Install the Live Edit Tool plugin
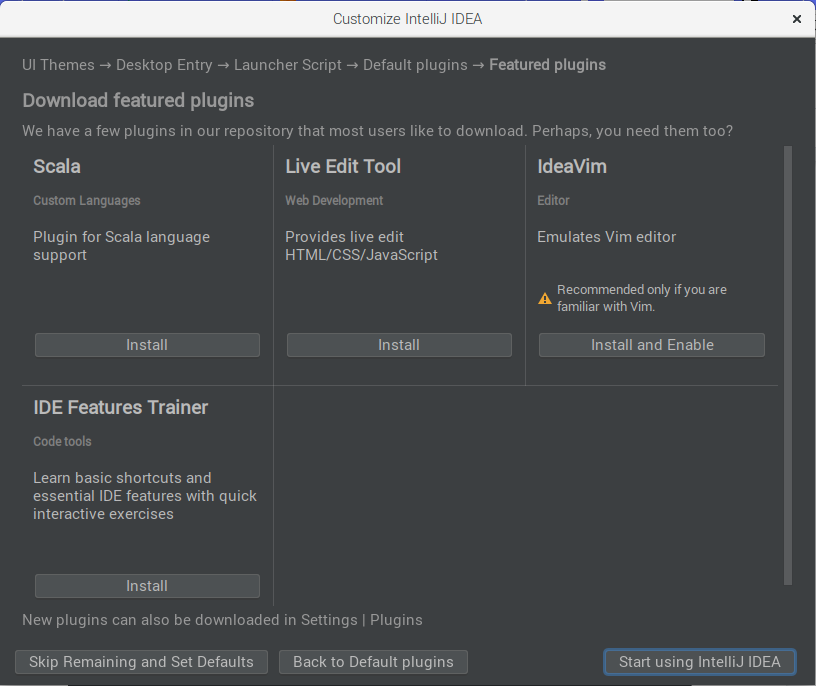816x686 pixels. [399, 345]
